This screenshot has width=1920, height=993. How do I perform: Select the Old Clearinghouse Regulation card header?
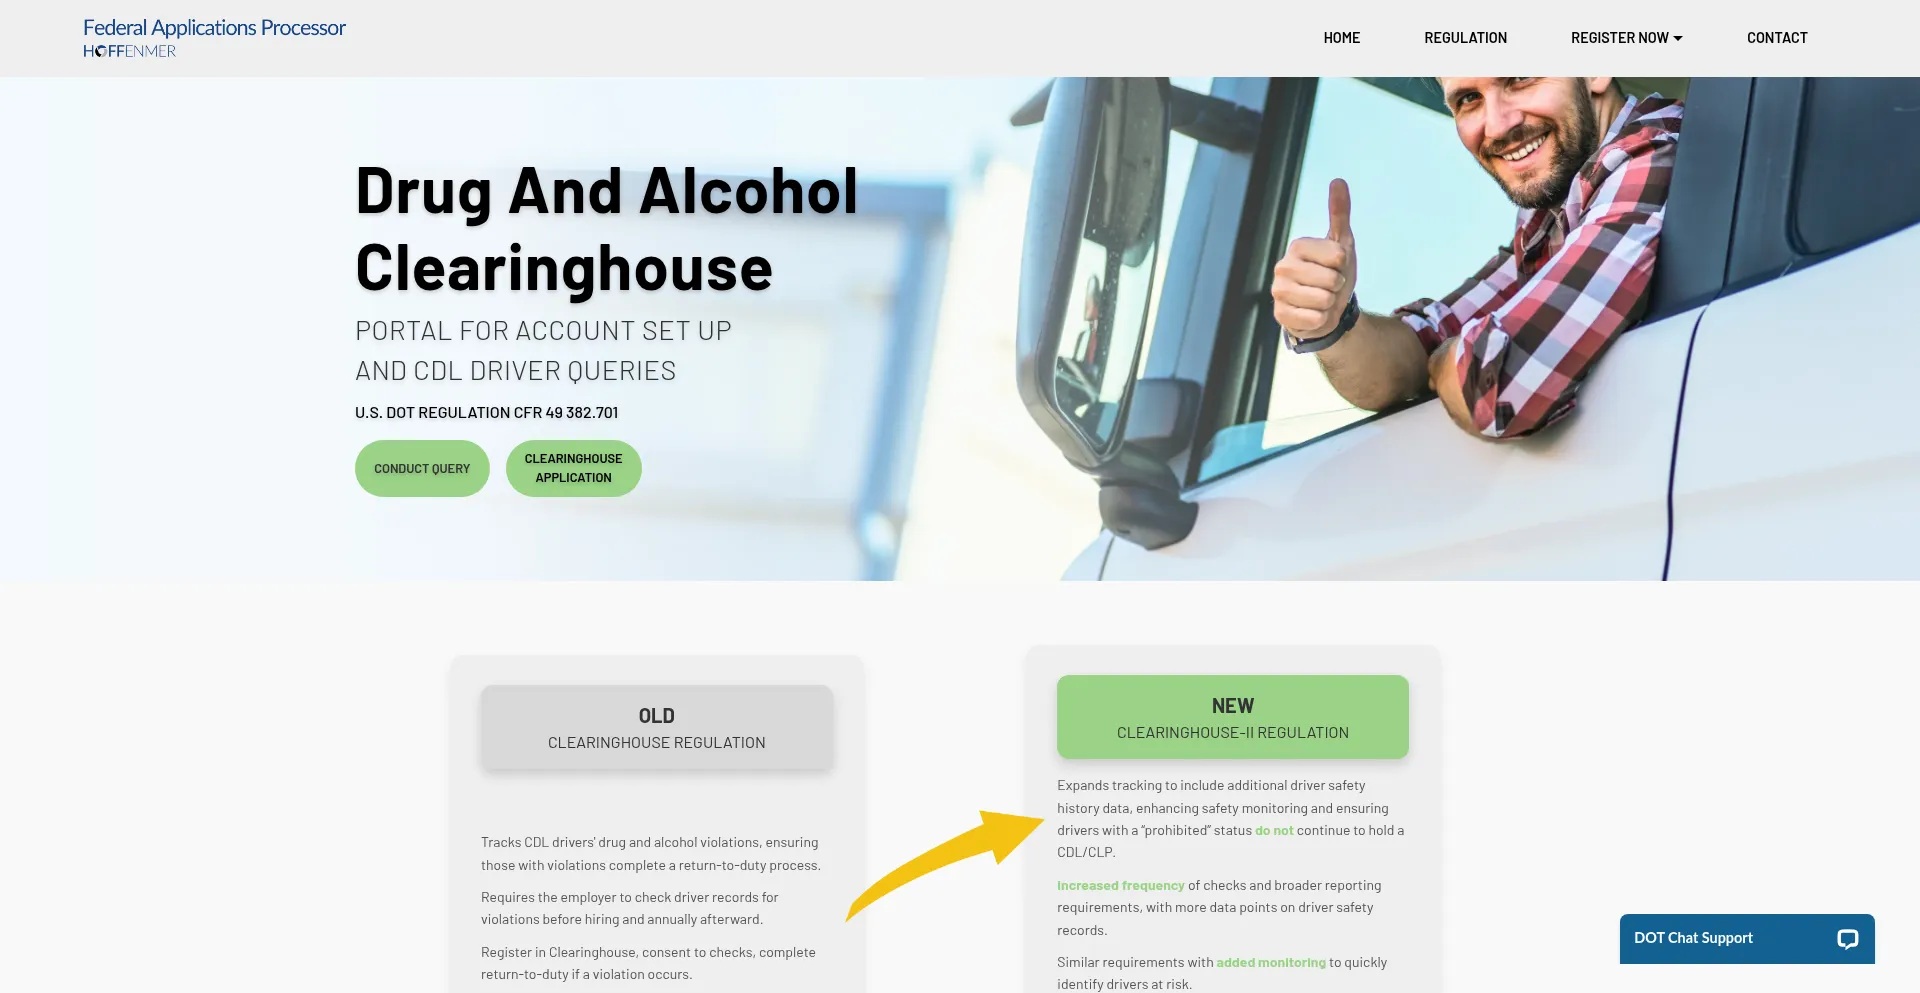[656, 727]
